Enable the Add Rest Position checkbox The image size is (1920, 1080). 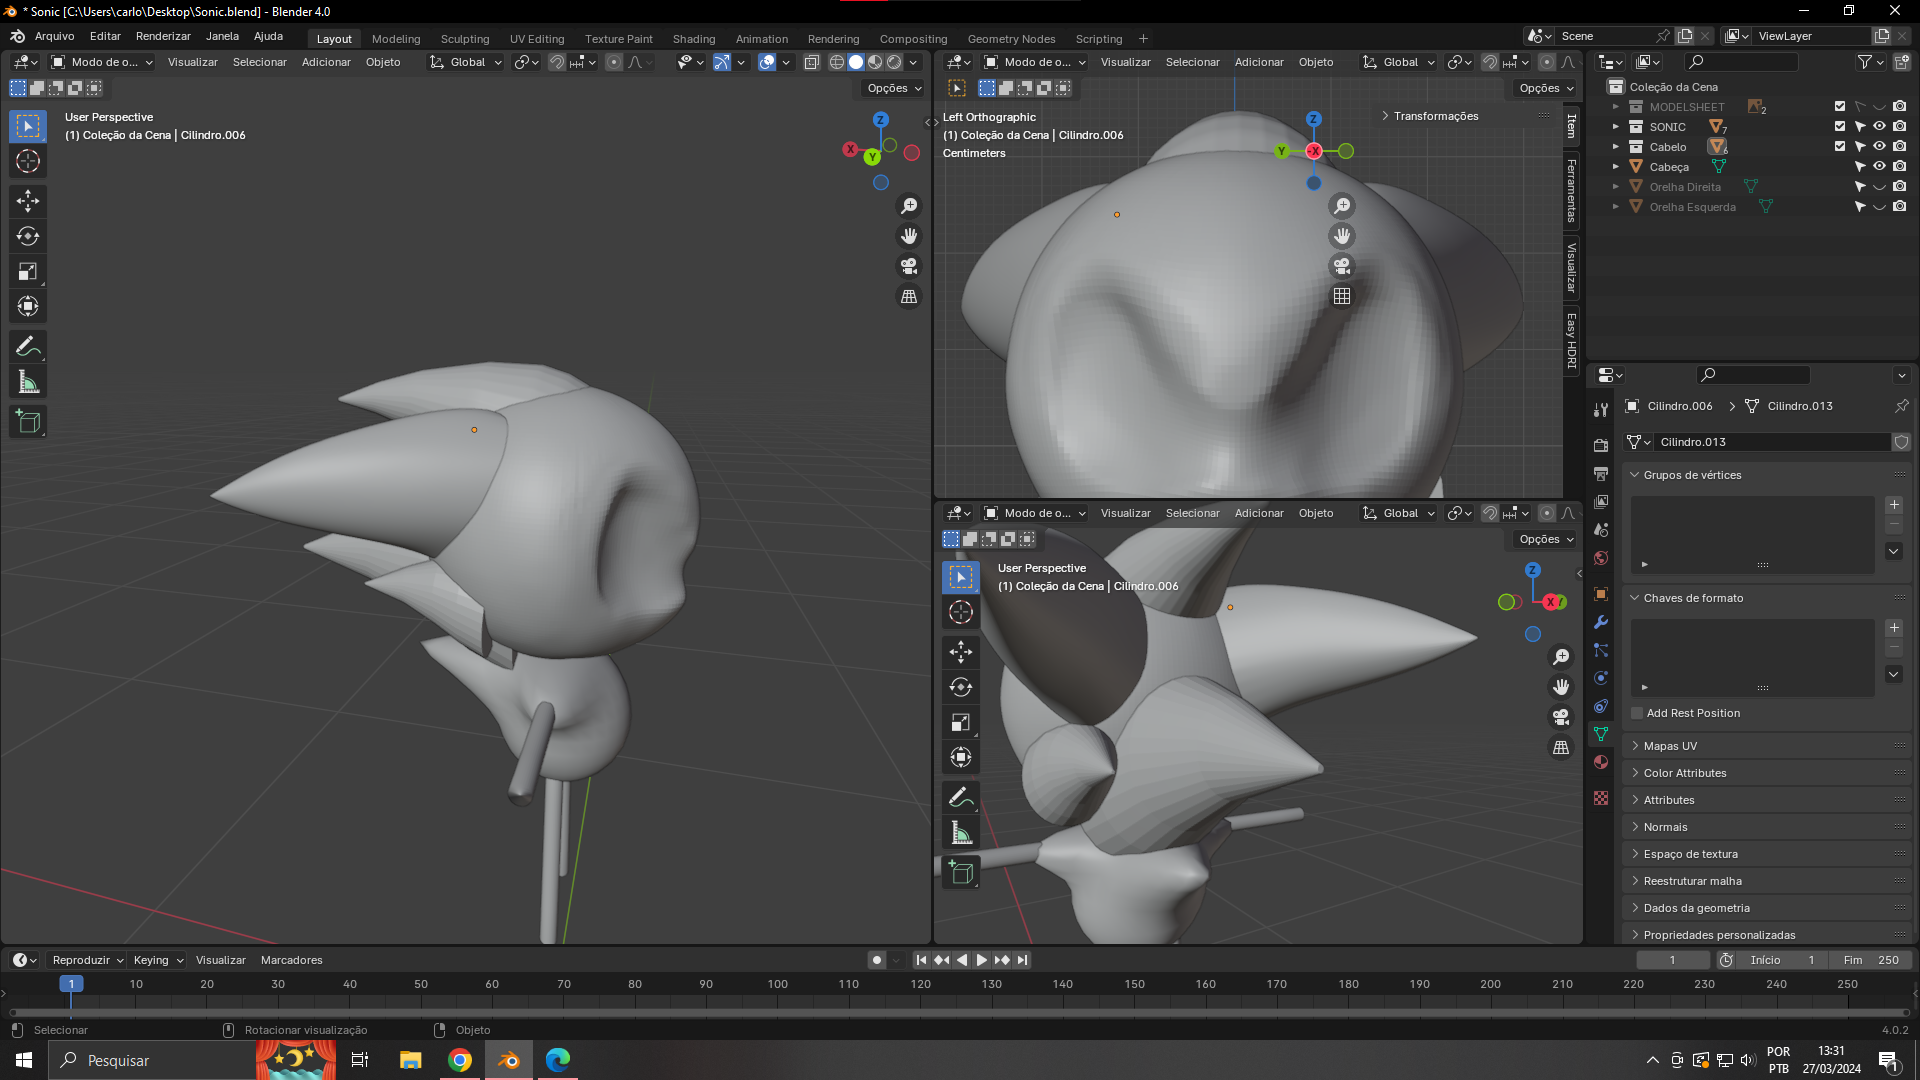1637,713
